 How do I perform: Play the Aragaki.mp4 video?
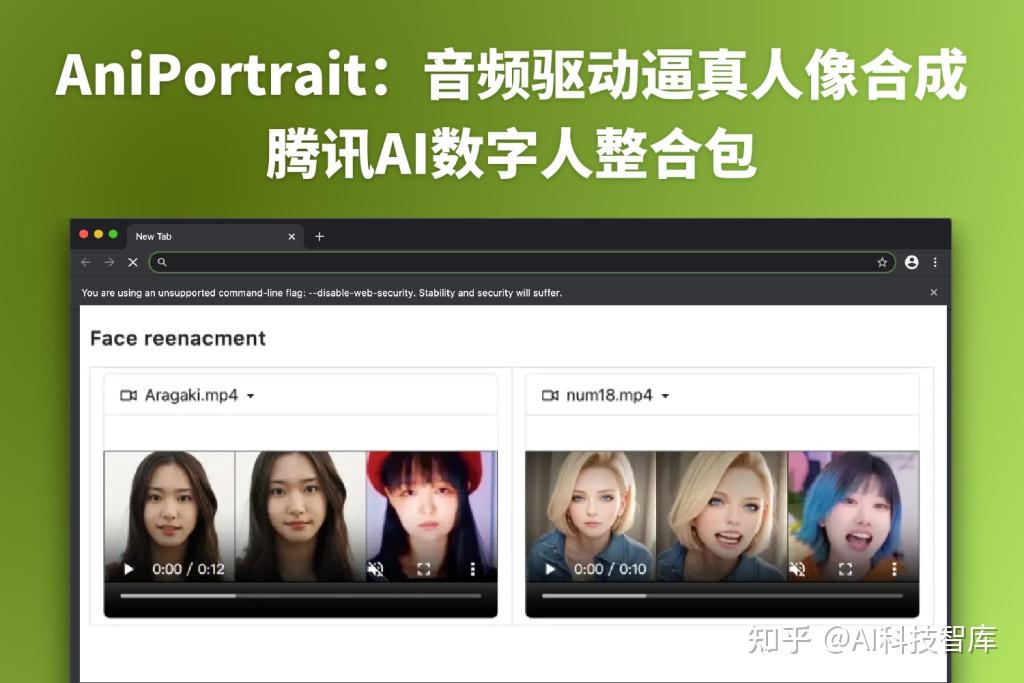click(128, 569)
